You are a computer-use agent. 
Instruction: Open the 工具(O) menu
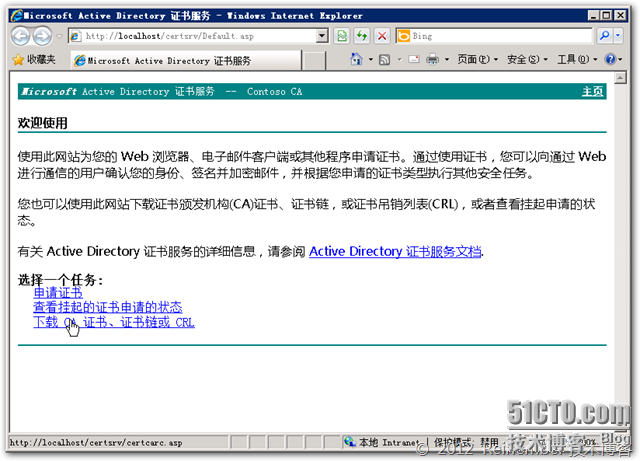[578, 60]
